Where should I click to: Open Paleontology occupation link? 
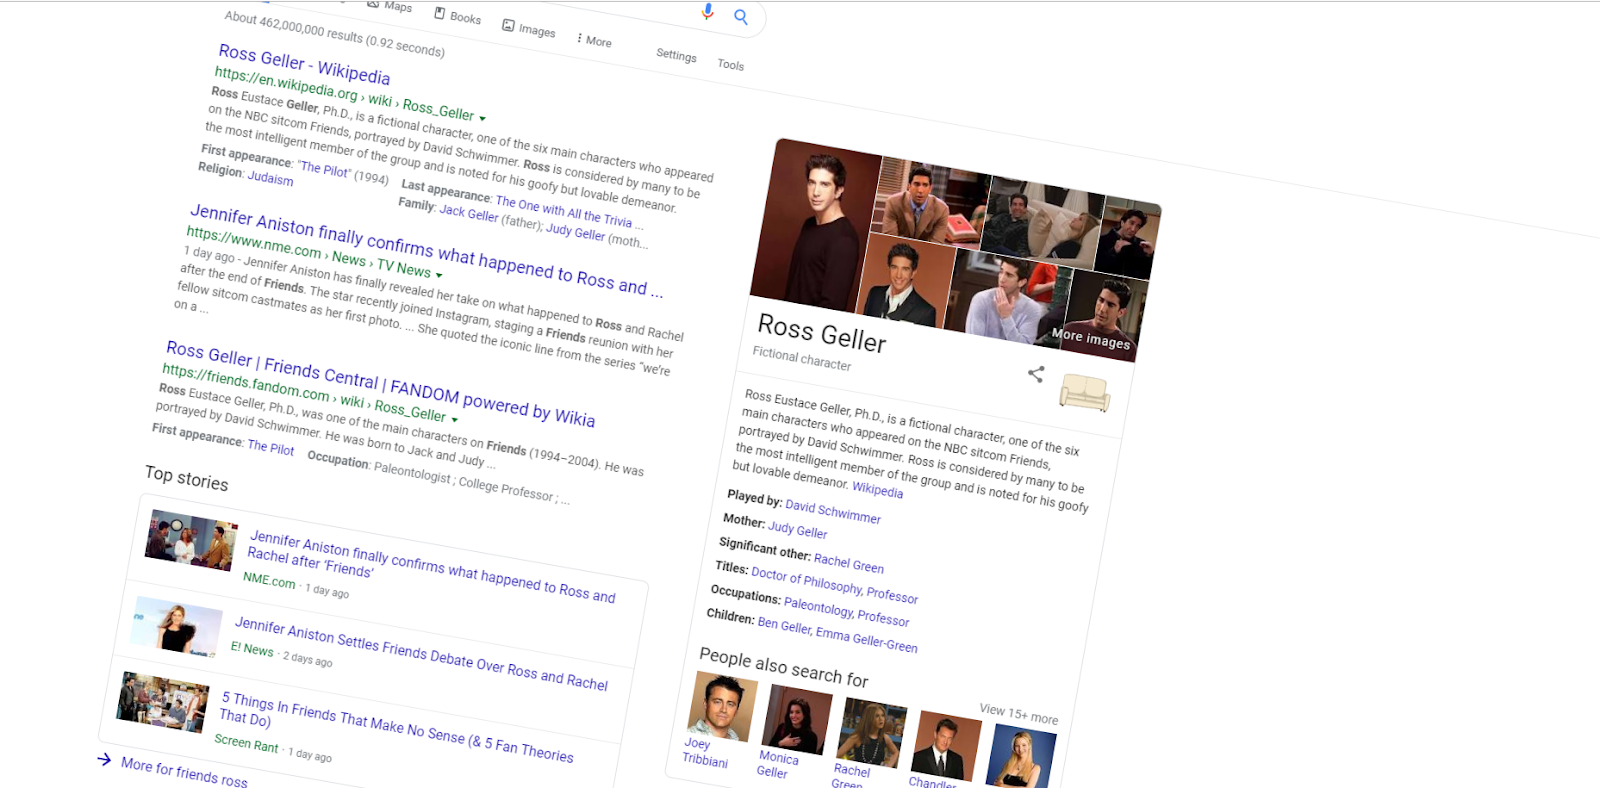[818, 607]
